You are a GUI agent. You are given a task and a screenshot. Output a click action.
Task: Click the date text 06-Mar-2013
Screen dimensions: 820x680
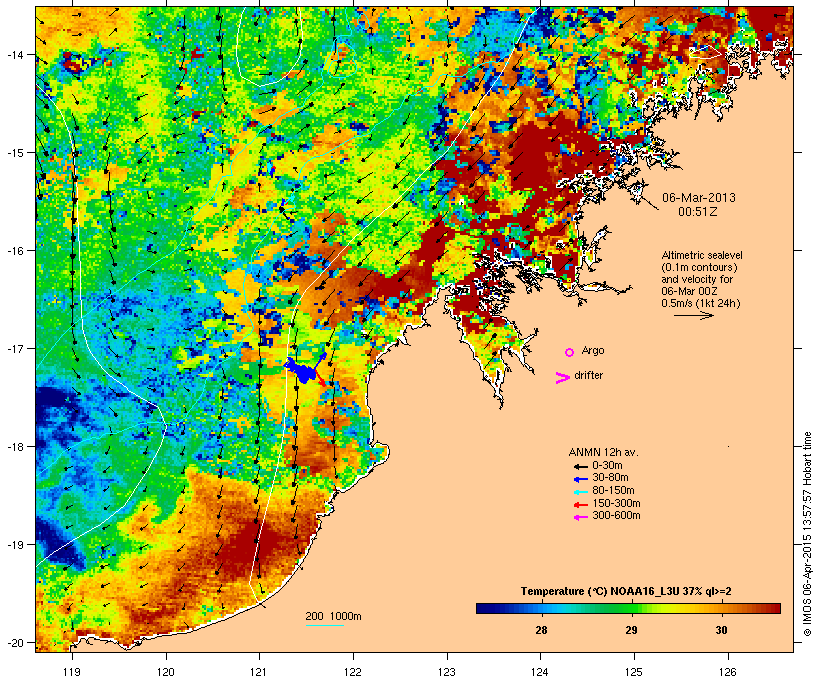coord(699,198)
